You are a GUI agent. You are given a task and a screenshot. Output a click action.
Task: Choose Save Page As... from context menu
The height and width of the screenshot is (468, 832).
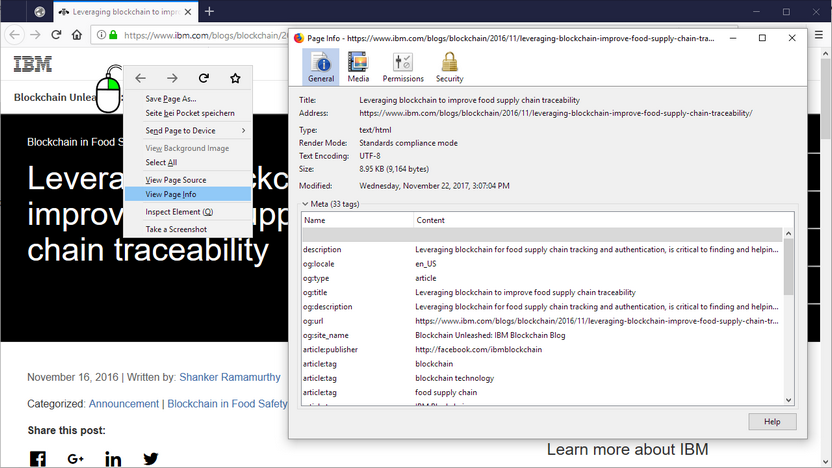click(x=188, y=99)
